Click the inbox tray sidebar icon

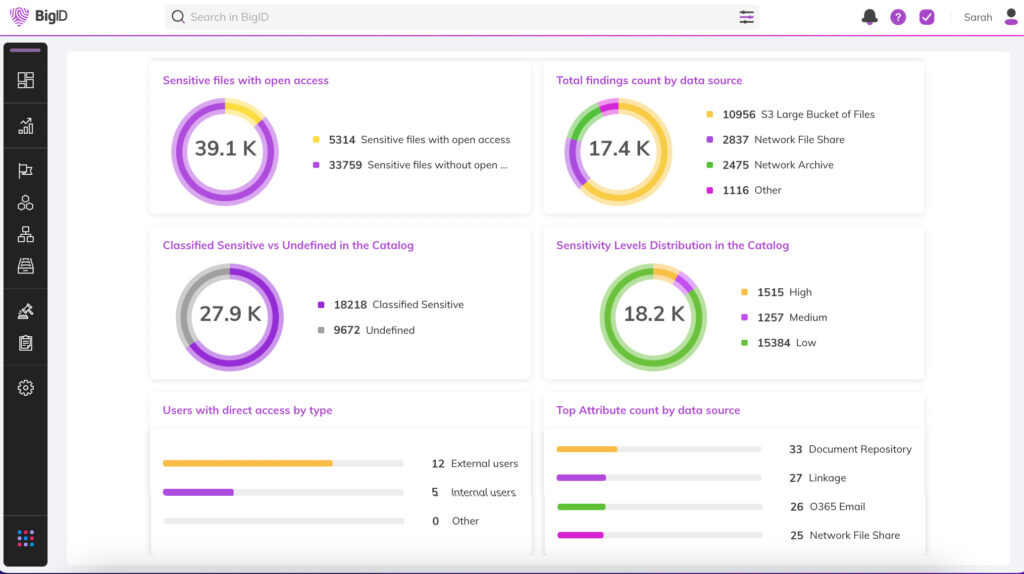(26, 266)
